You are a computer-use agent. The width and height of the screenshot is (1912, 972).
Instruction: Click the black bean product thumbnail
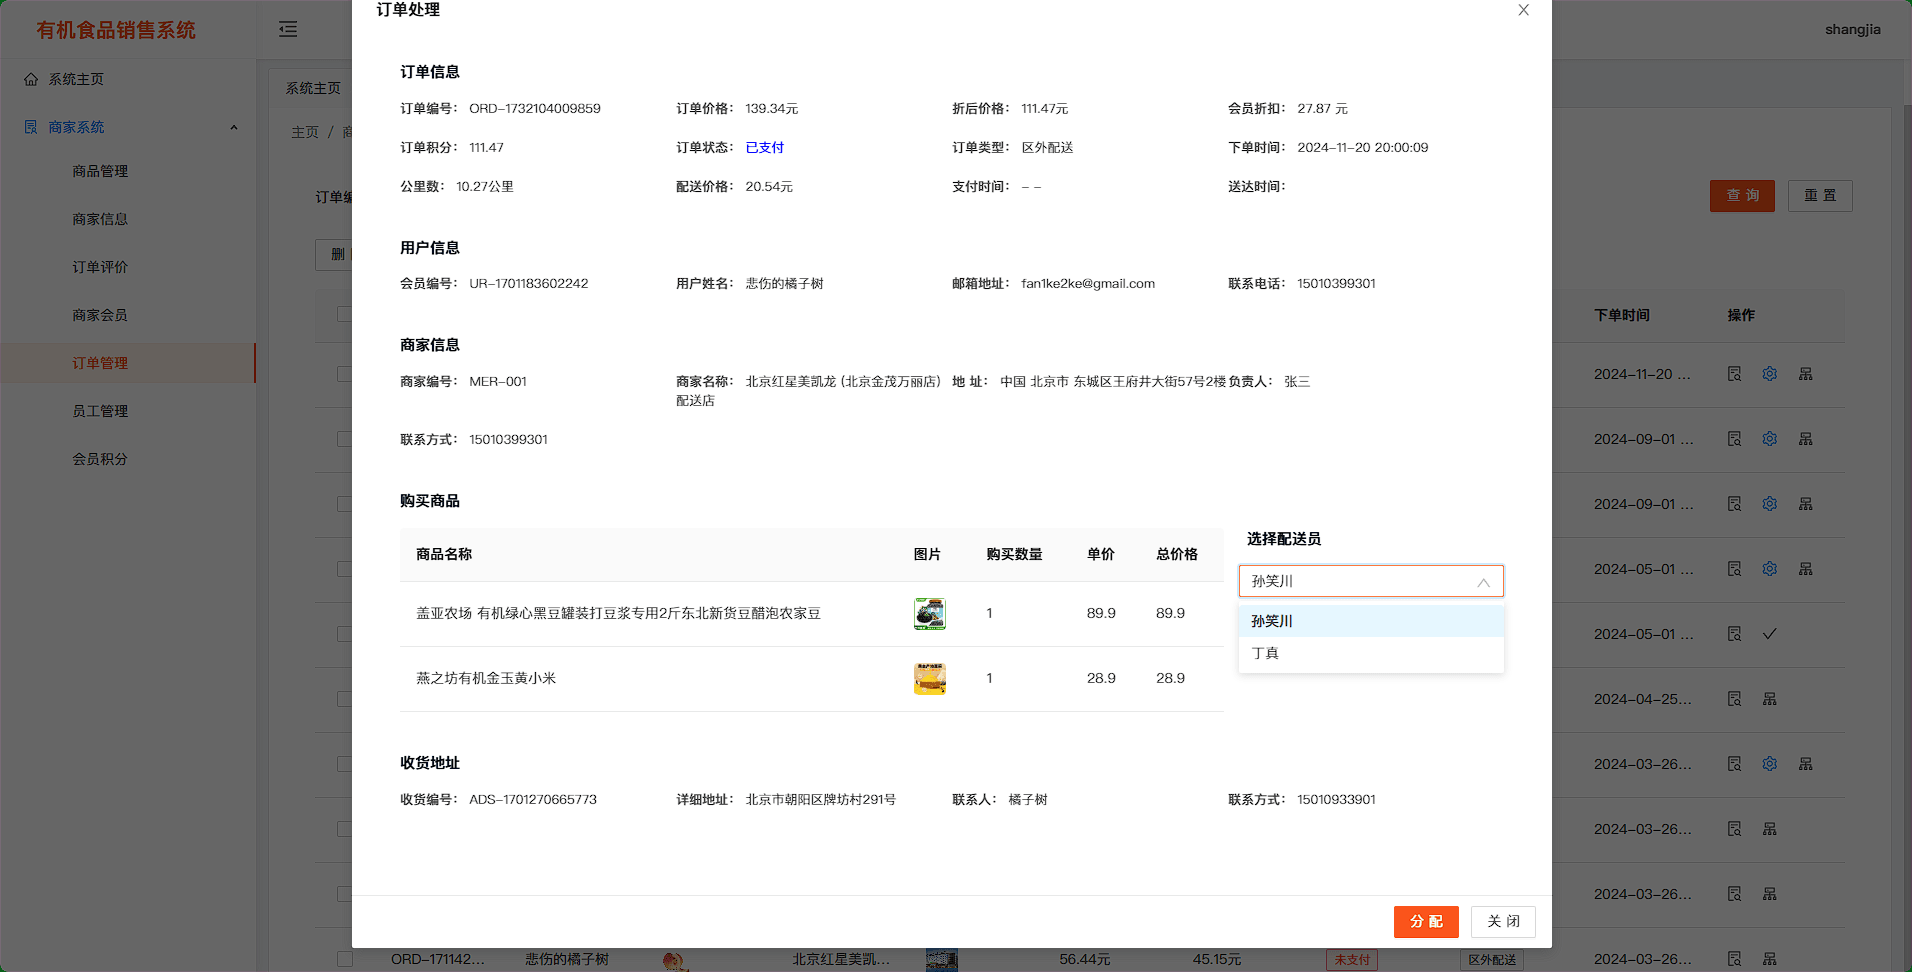point(930,614)
